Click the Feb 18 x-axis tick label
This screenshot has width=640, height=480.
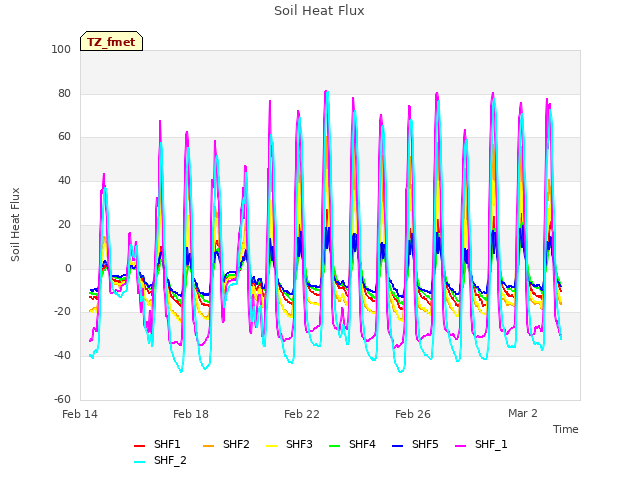click(191, 414)
